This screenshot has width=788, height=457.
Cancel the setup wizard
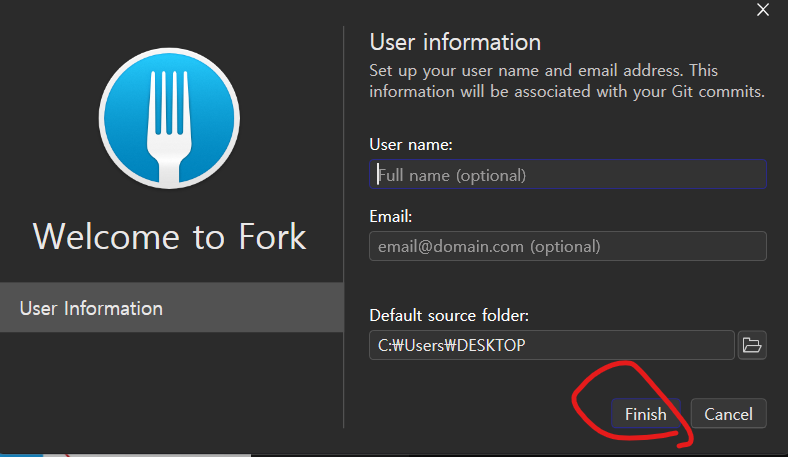coord(728,414)
